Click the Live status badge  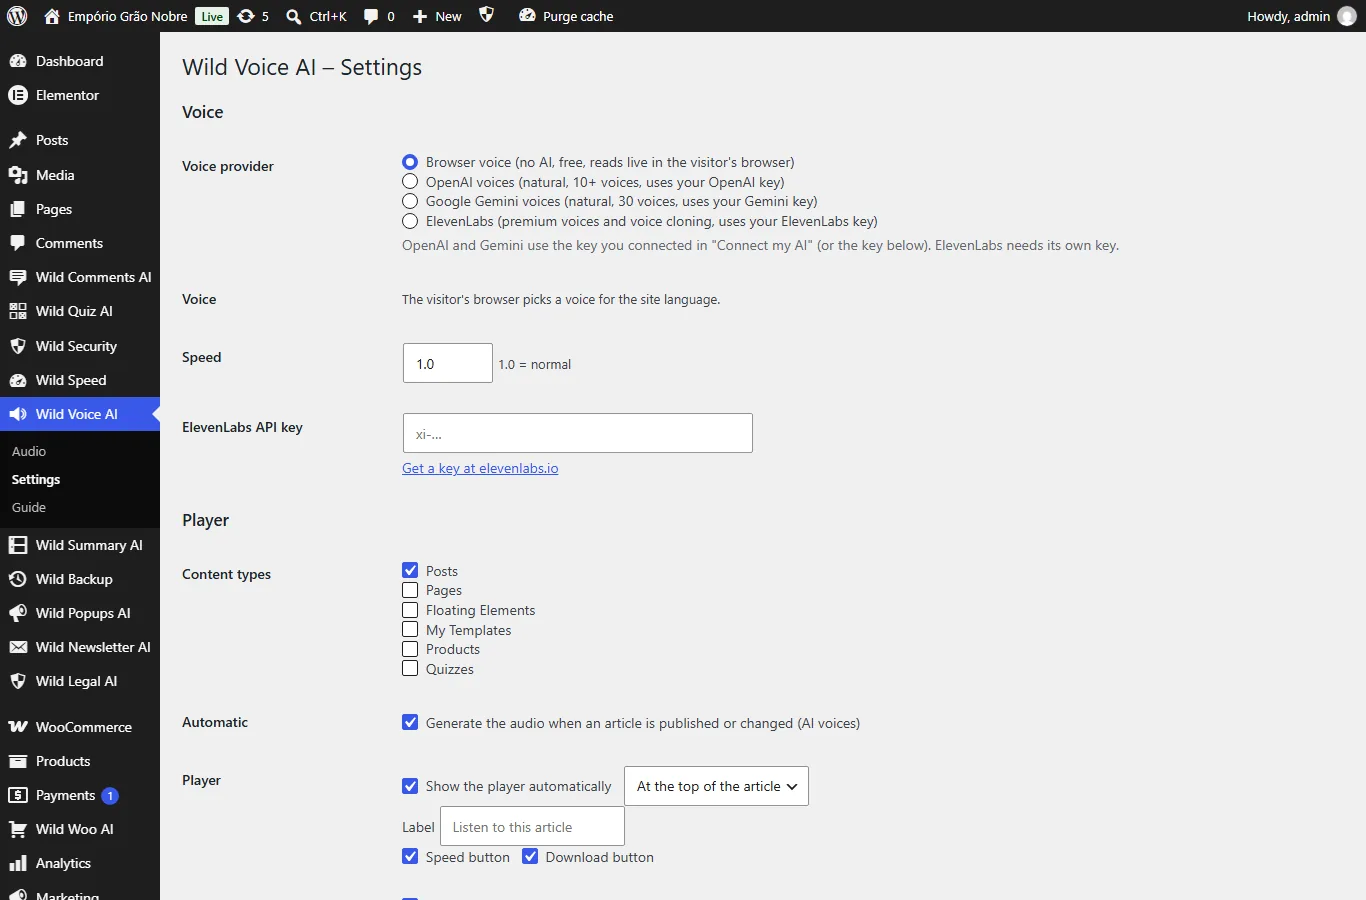(x=212, y=16)
